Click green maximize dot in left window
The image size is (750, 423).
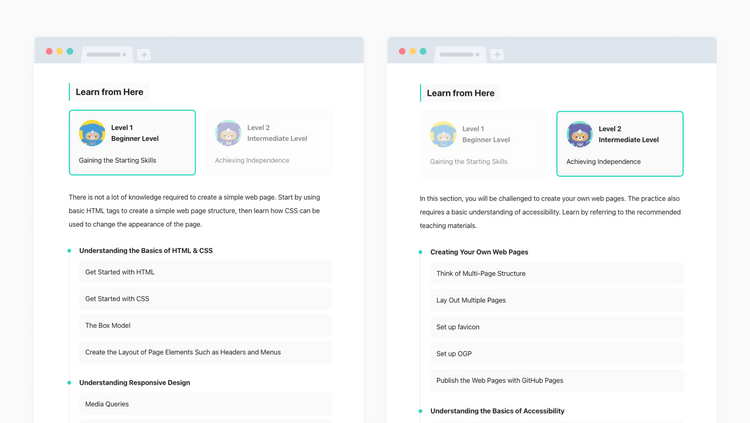click(70, 51)
